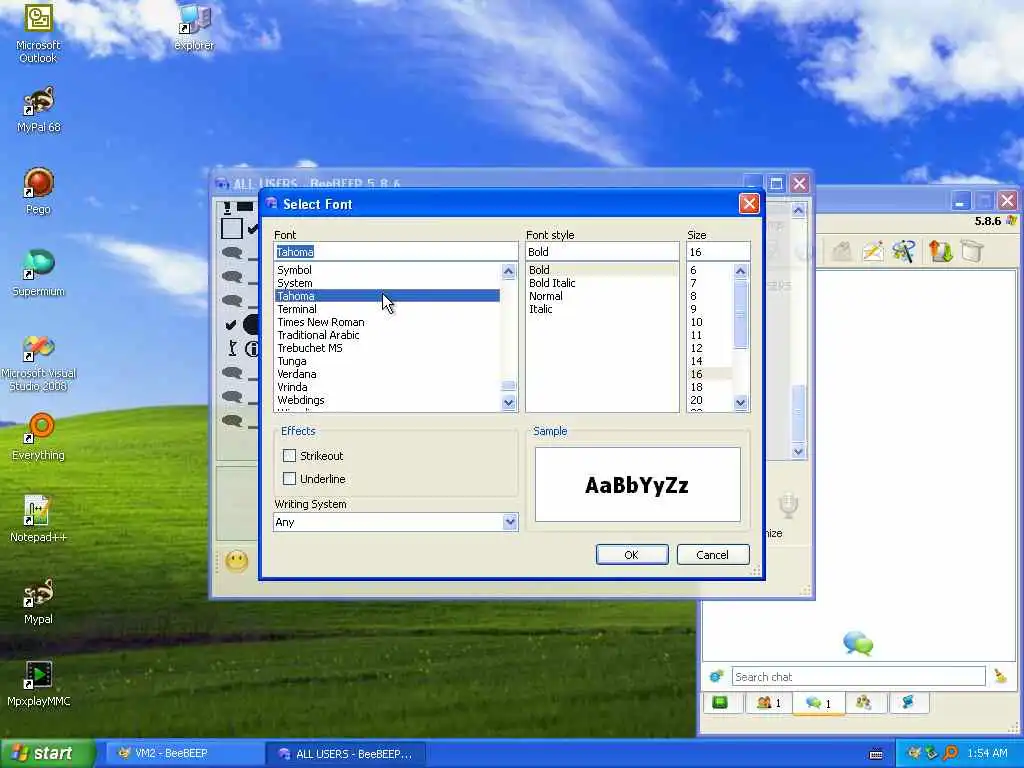Open the blue network tab in BeeBEEP

(908, 703)
